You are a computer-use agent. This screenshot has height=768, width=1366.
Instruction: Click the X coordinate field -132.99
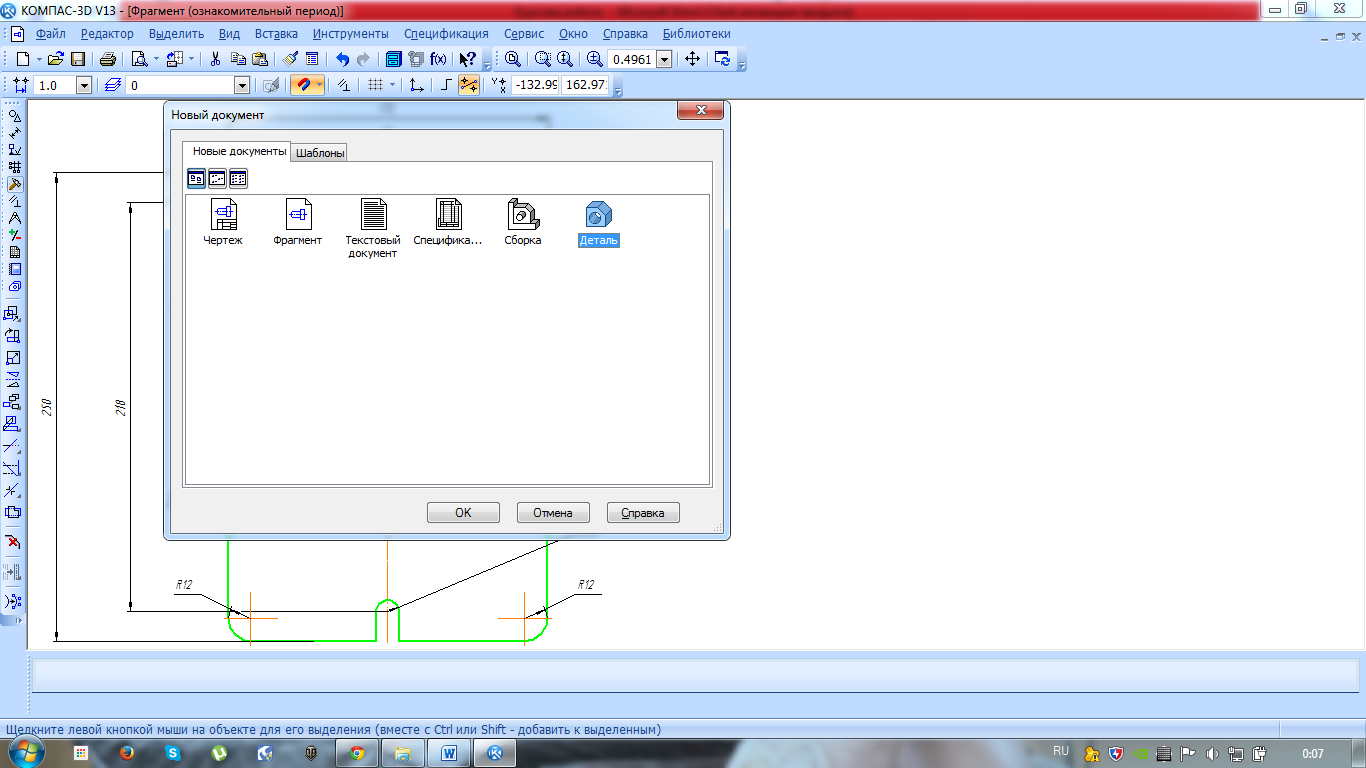pos(534,85)
